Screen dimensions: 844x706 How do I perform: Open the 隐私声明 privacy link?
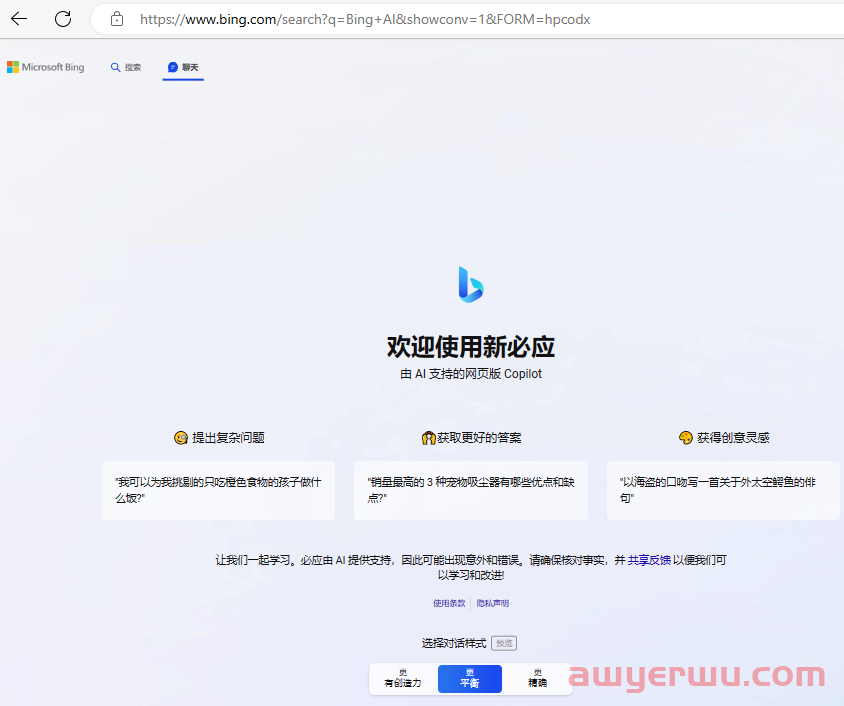coord(493,603)
